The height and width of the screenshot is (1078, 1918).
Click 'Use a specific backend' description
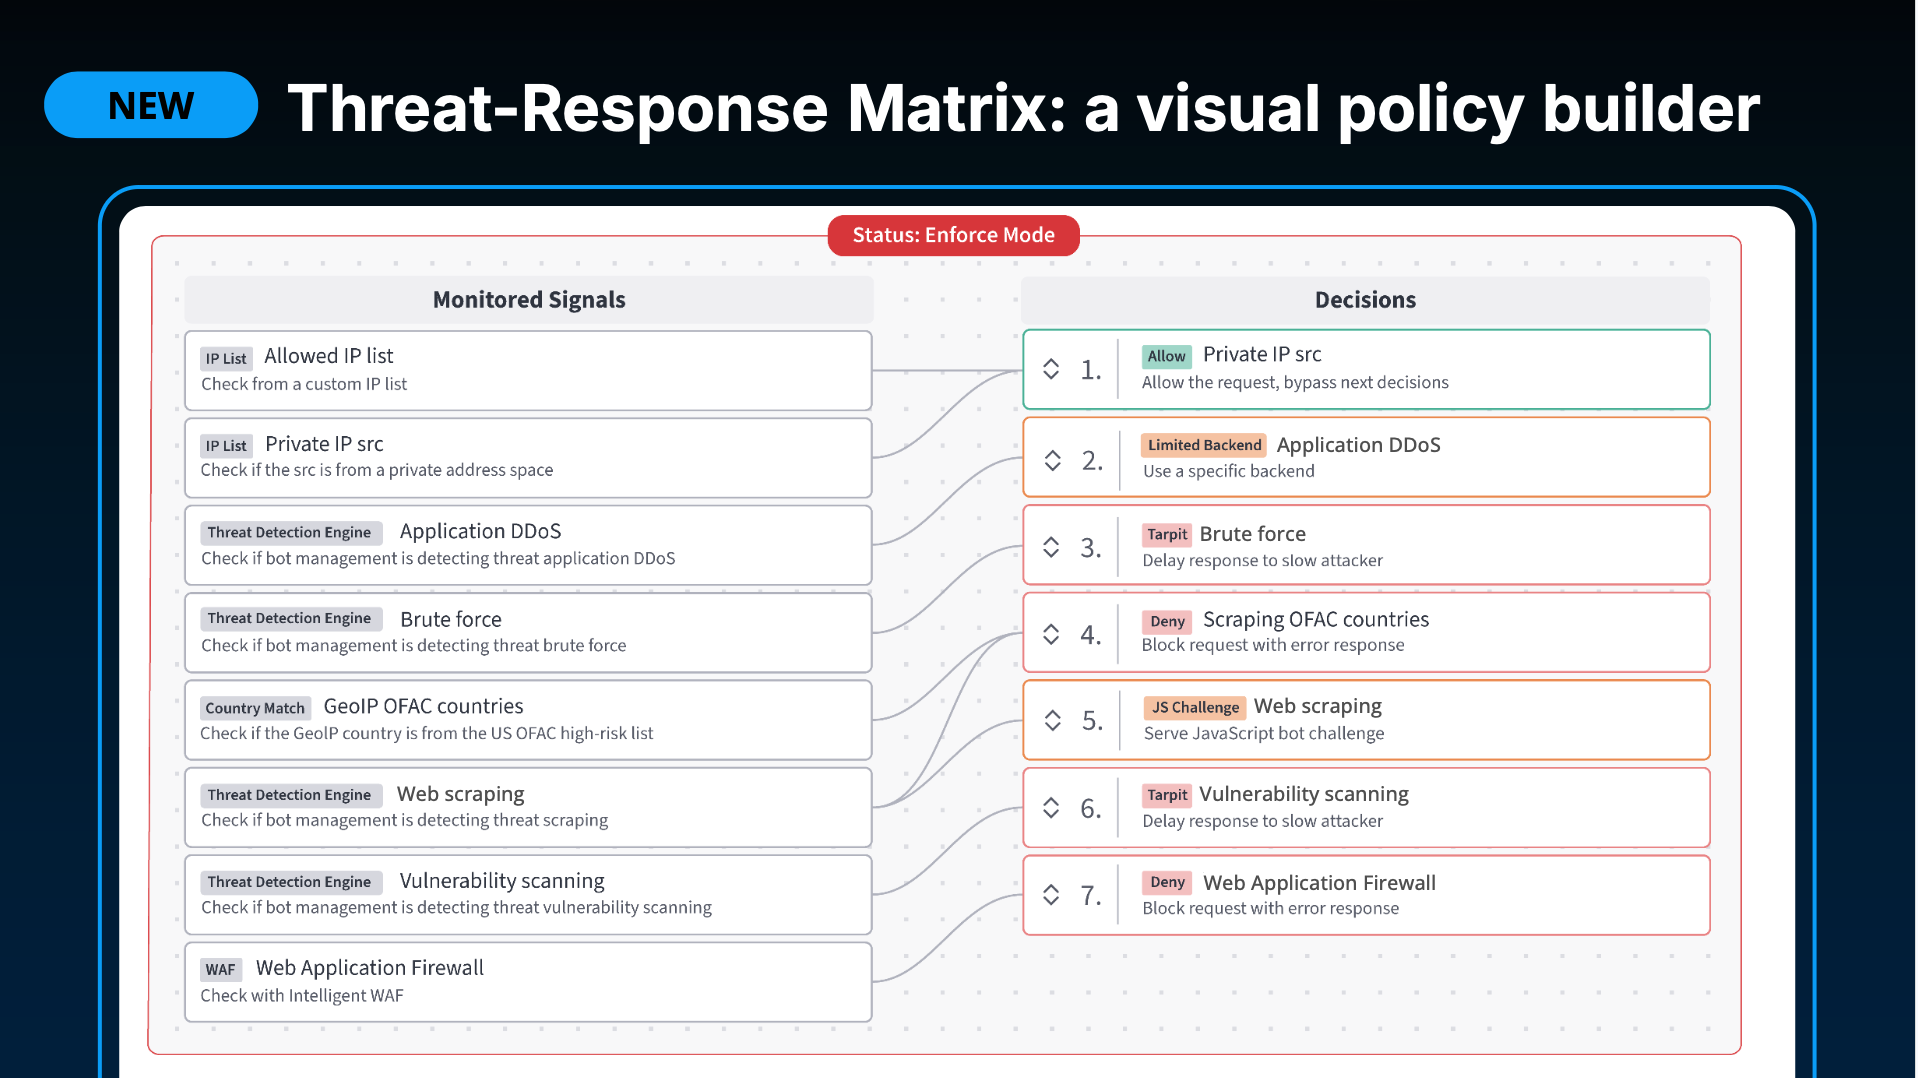pyautogui.click(x=1229, y=471)
